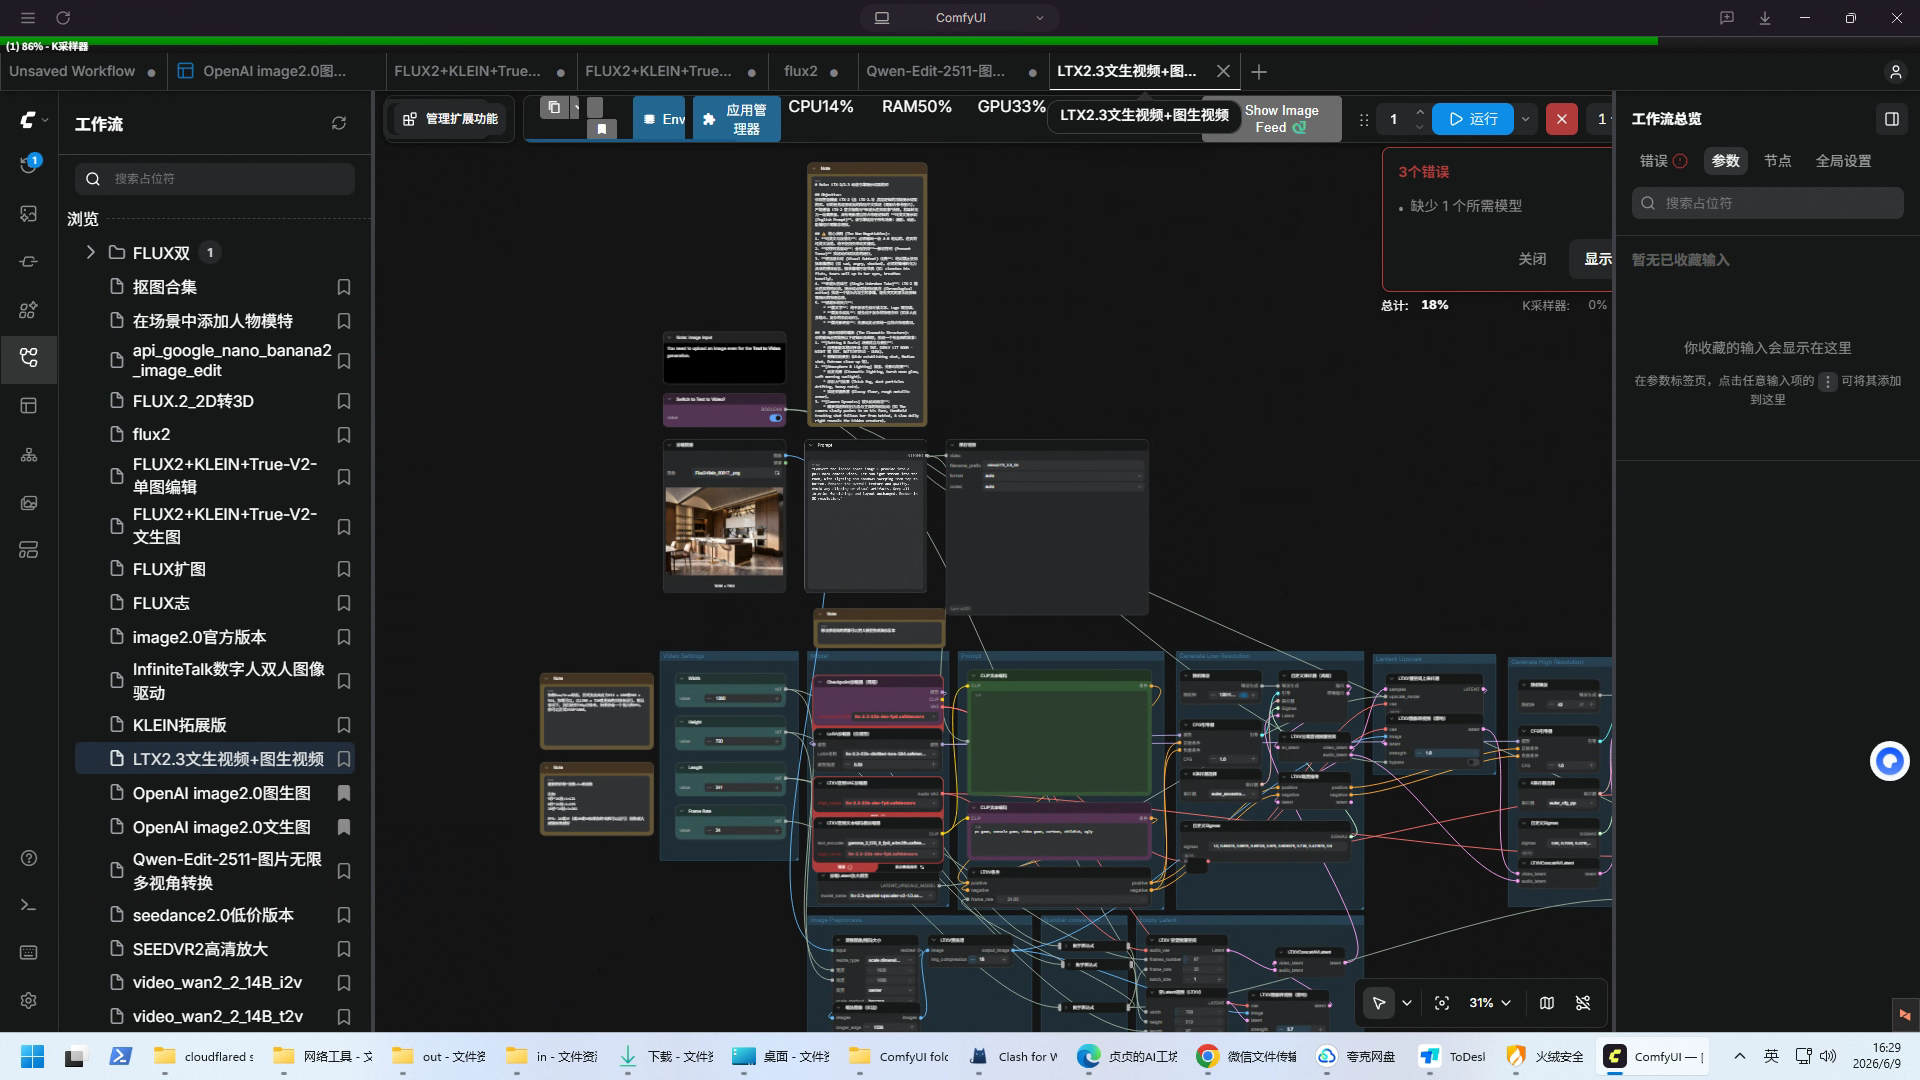The image size is (1920, 1080).
Task: Click the 运行 run button
Action: tap(1472, 119)
